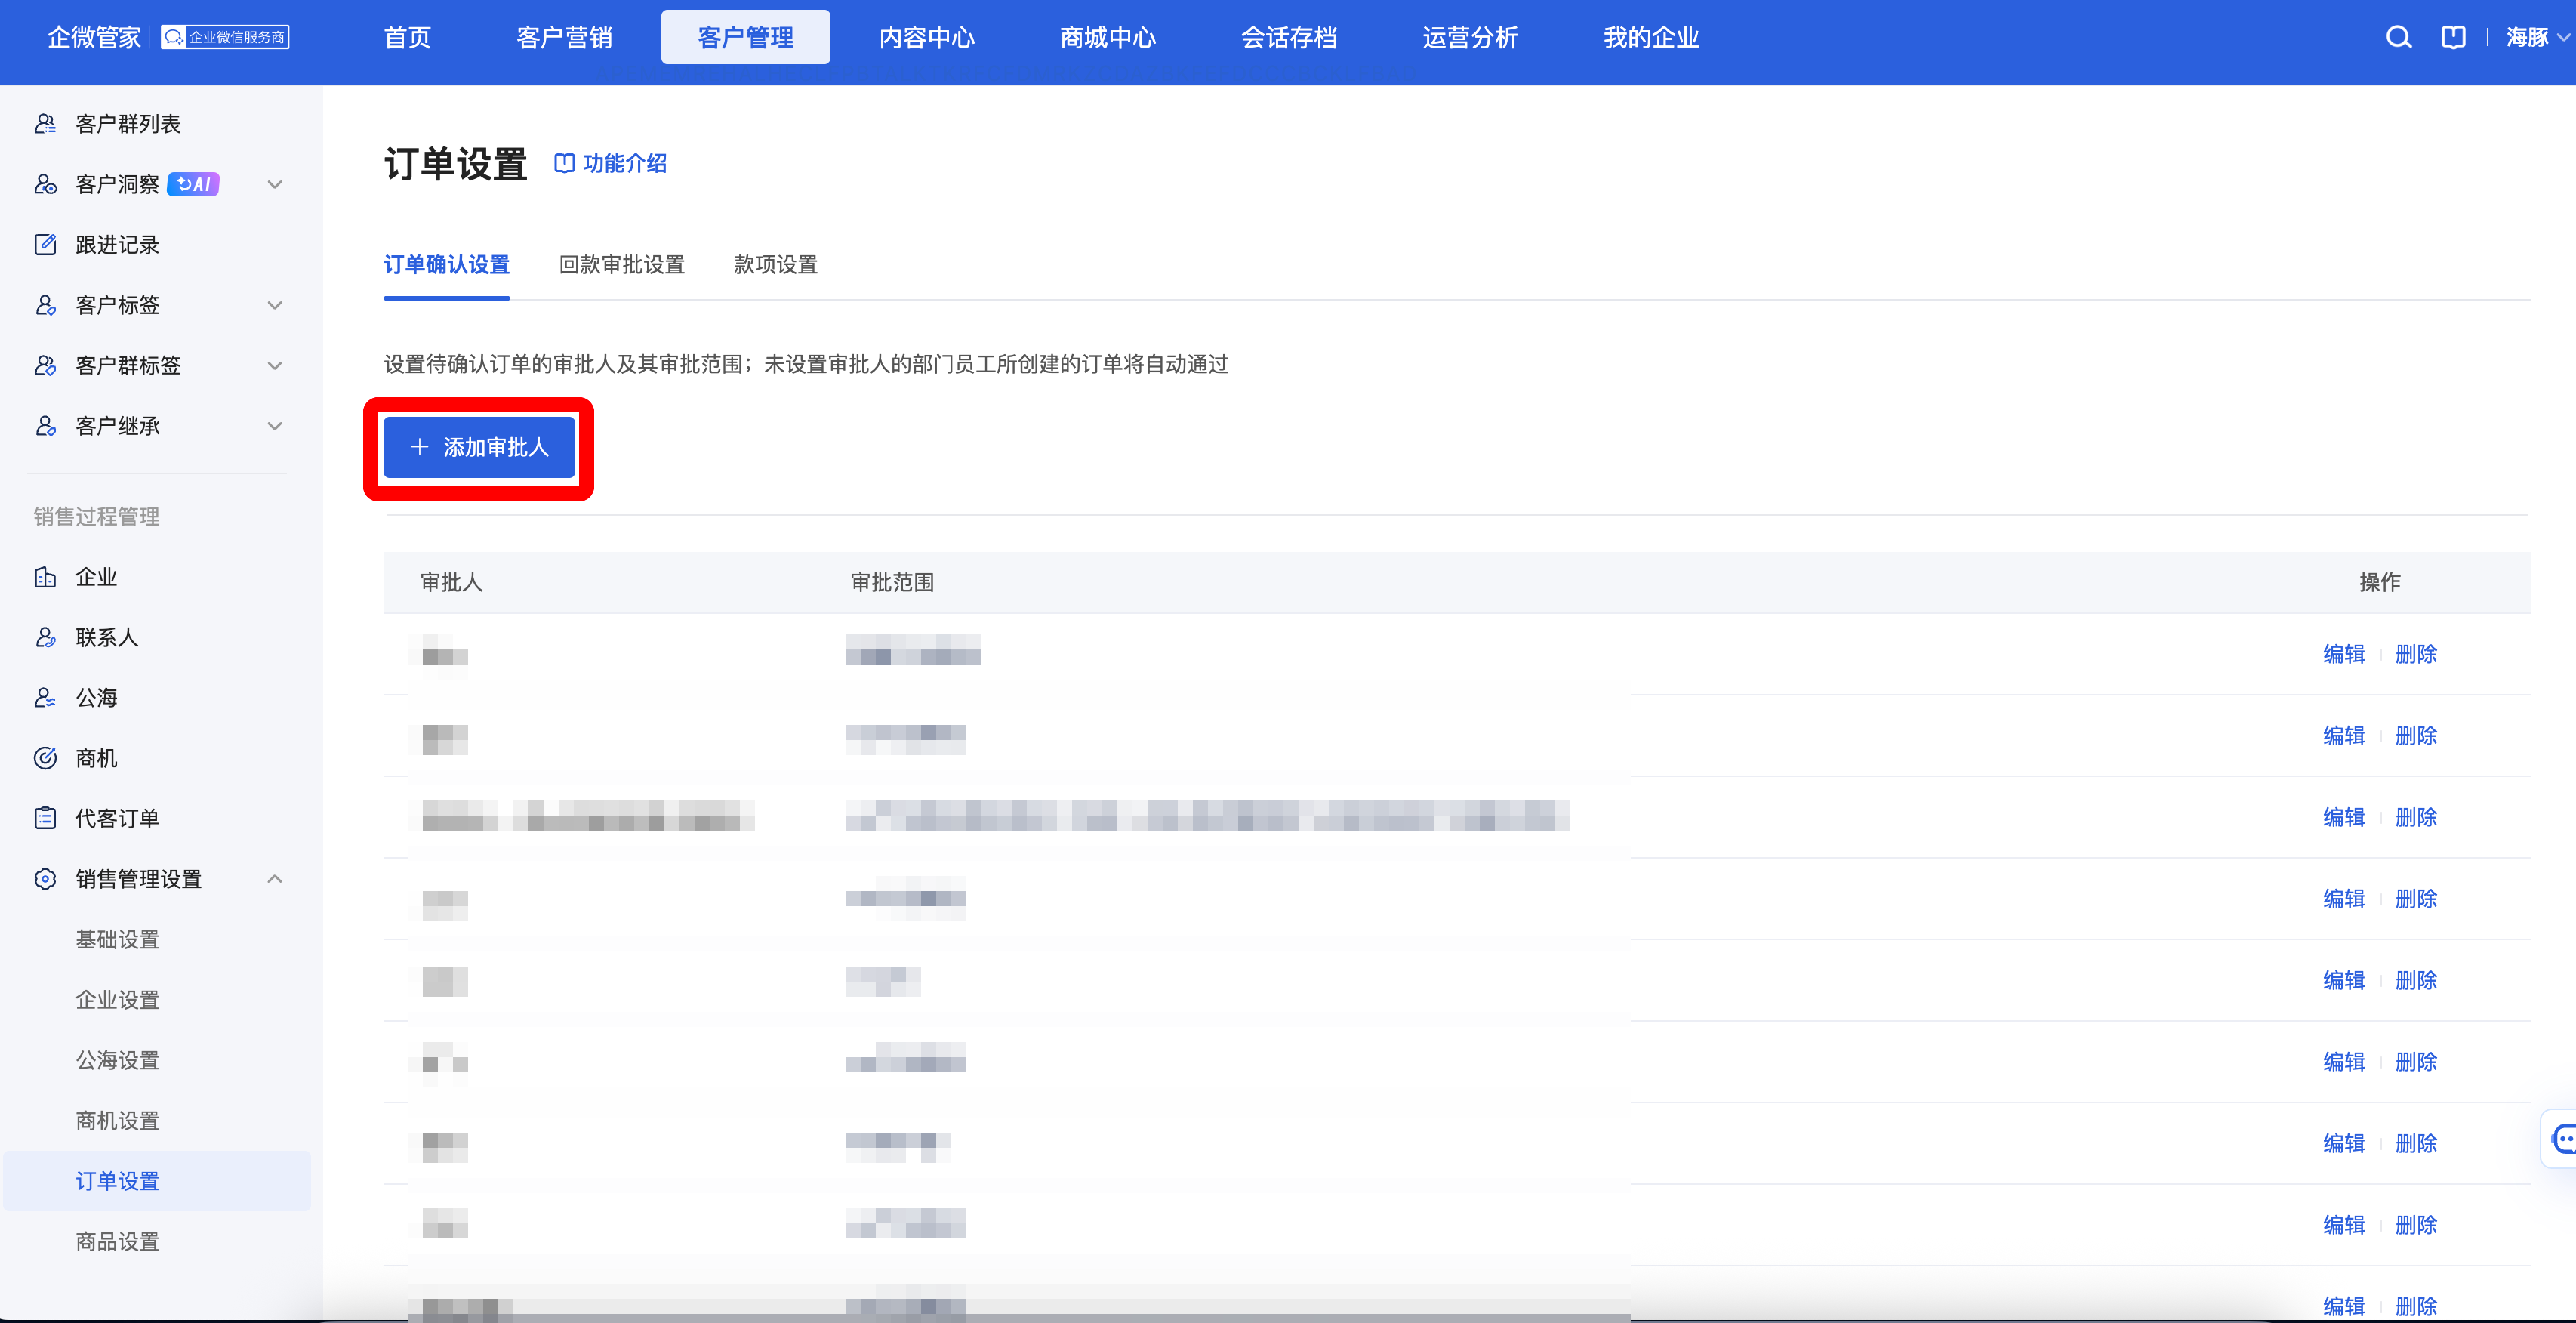Click the 客户继承 sidebar icon
Viewport: 2576px width, 1323px height.
tap(45, 426)
